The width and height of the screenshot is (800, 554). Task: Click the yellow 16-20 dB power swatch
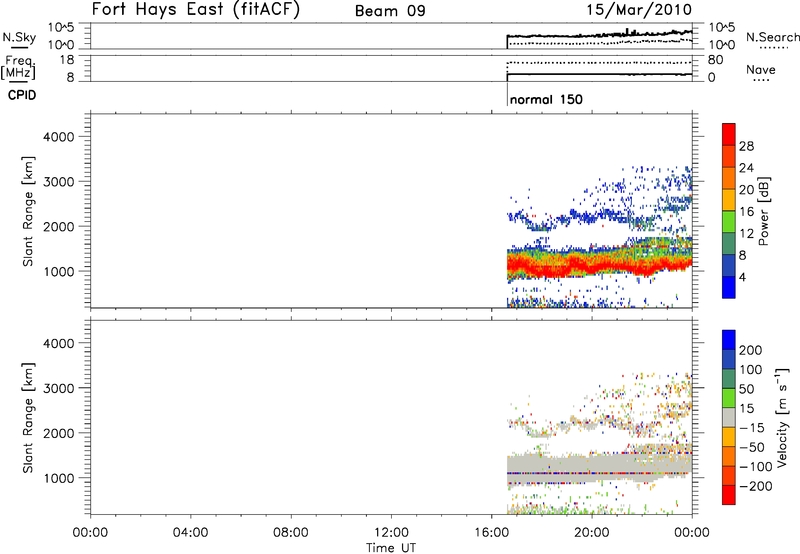[729, 200]
